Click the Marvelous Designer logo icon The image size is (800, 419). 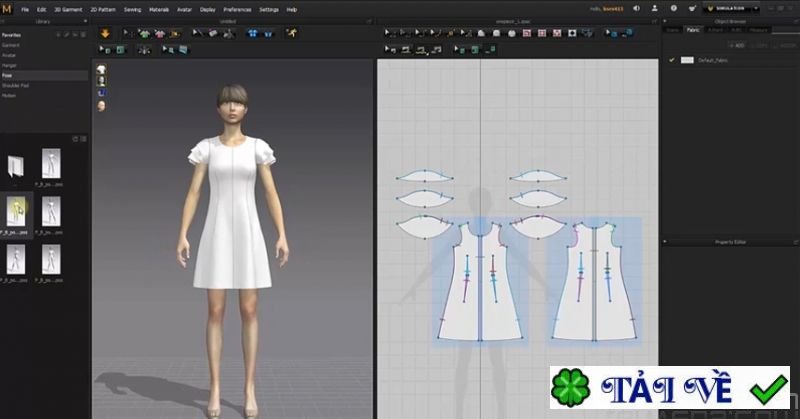[x=7, y=8]
